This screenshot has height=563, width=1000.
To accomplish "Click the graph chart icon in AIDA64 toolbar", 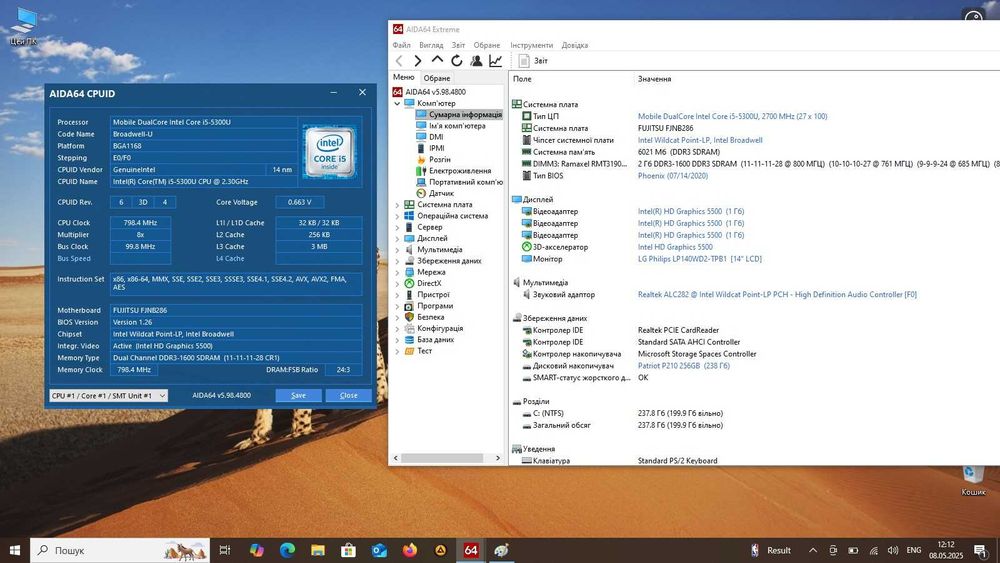I will point(496,61).
